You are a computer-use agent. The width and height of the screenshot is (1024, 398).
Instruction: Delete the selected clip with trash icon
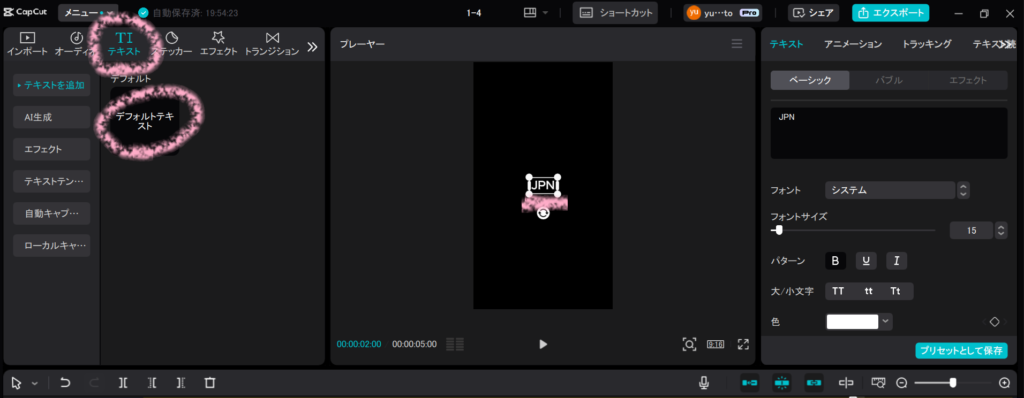(210, 383)
